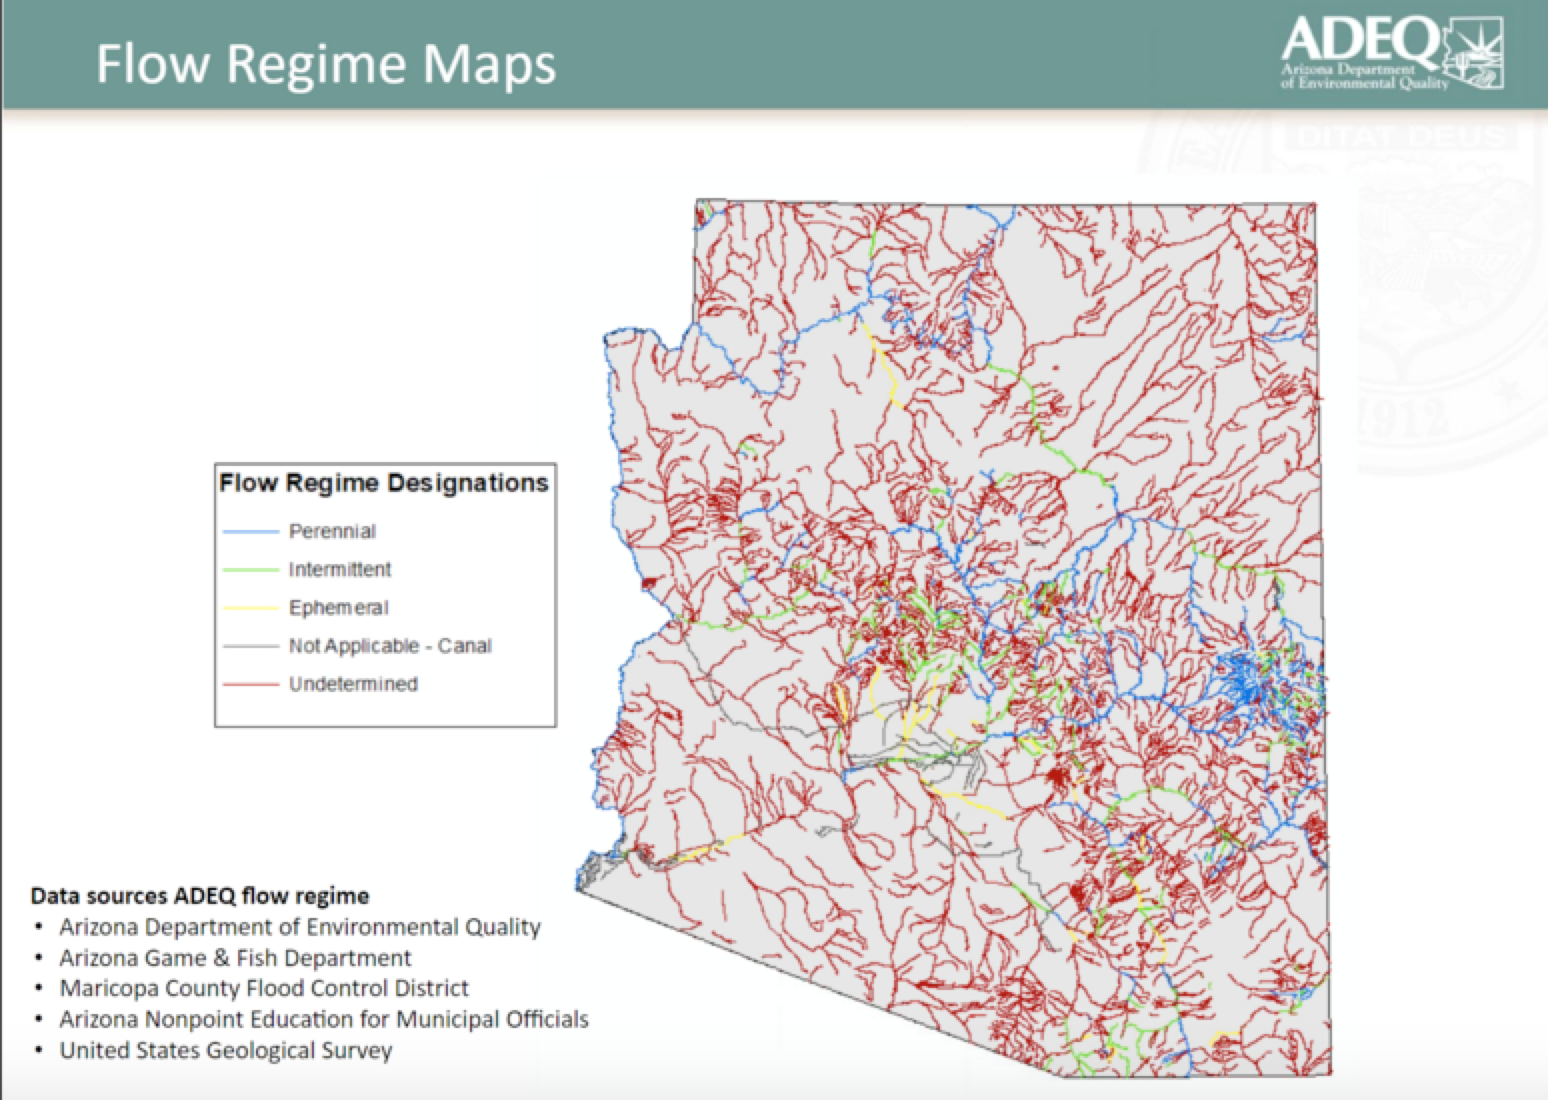Click the gray Canal line swatch
This screenshot has width=1548, height=1100.
tap(250, 646)
